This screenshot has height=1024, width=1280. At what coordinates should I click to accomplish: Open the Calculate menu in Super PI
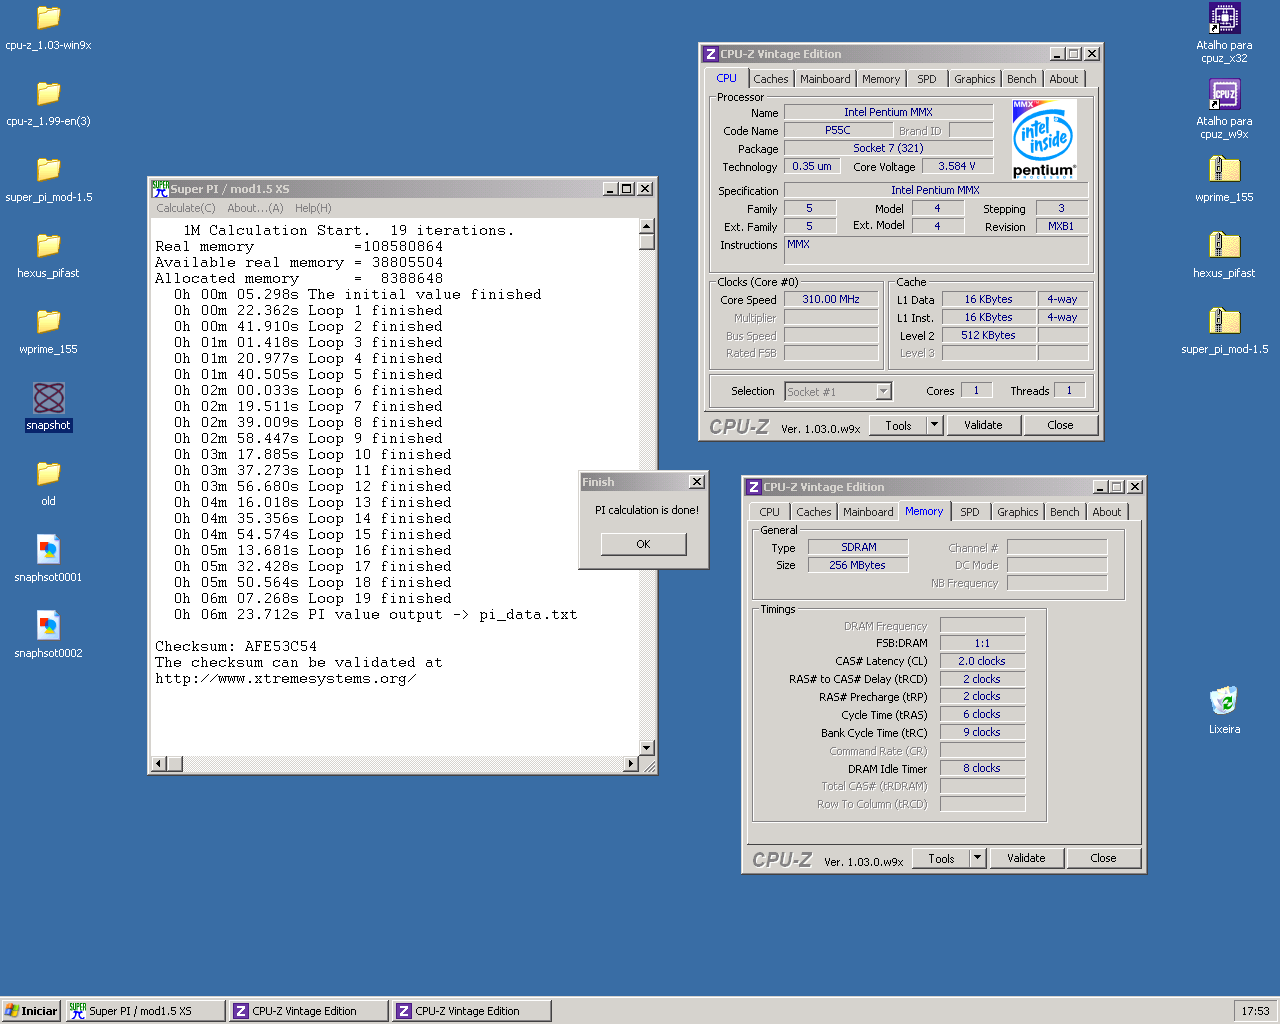tap(185, 207)
